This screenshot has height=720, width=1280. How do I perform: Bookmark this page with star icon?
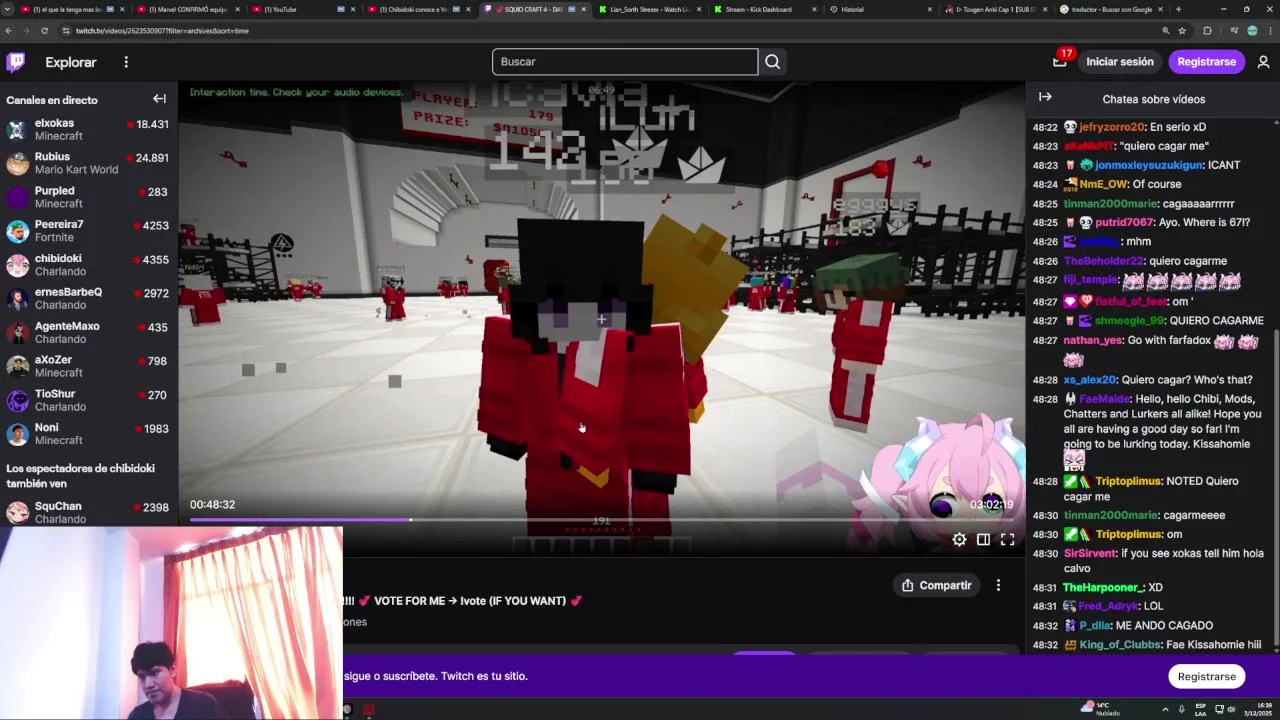pyautogui.click(x=1182, y=31)
